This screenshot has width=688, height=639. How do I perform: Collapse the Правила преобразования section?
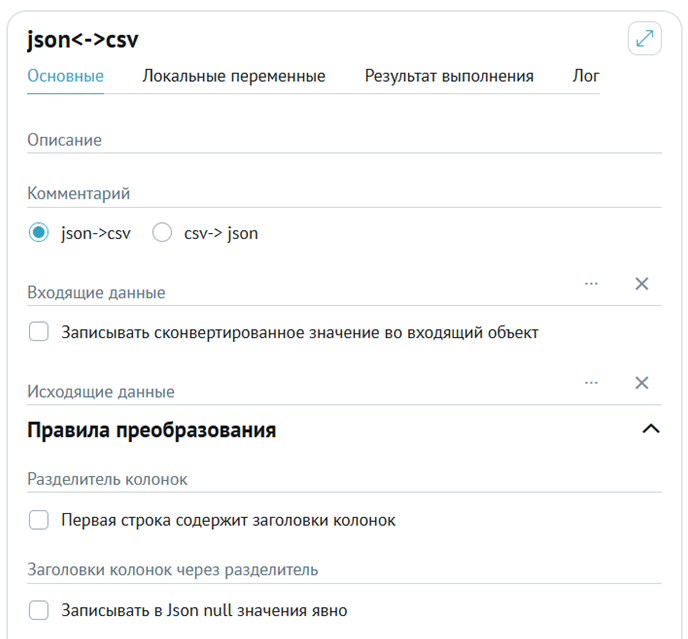(x=651, y=429)
